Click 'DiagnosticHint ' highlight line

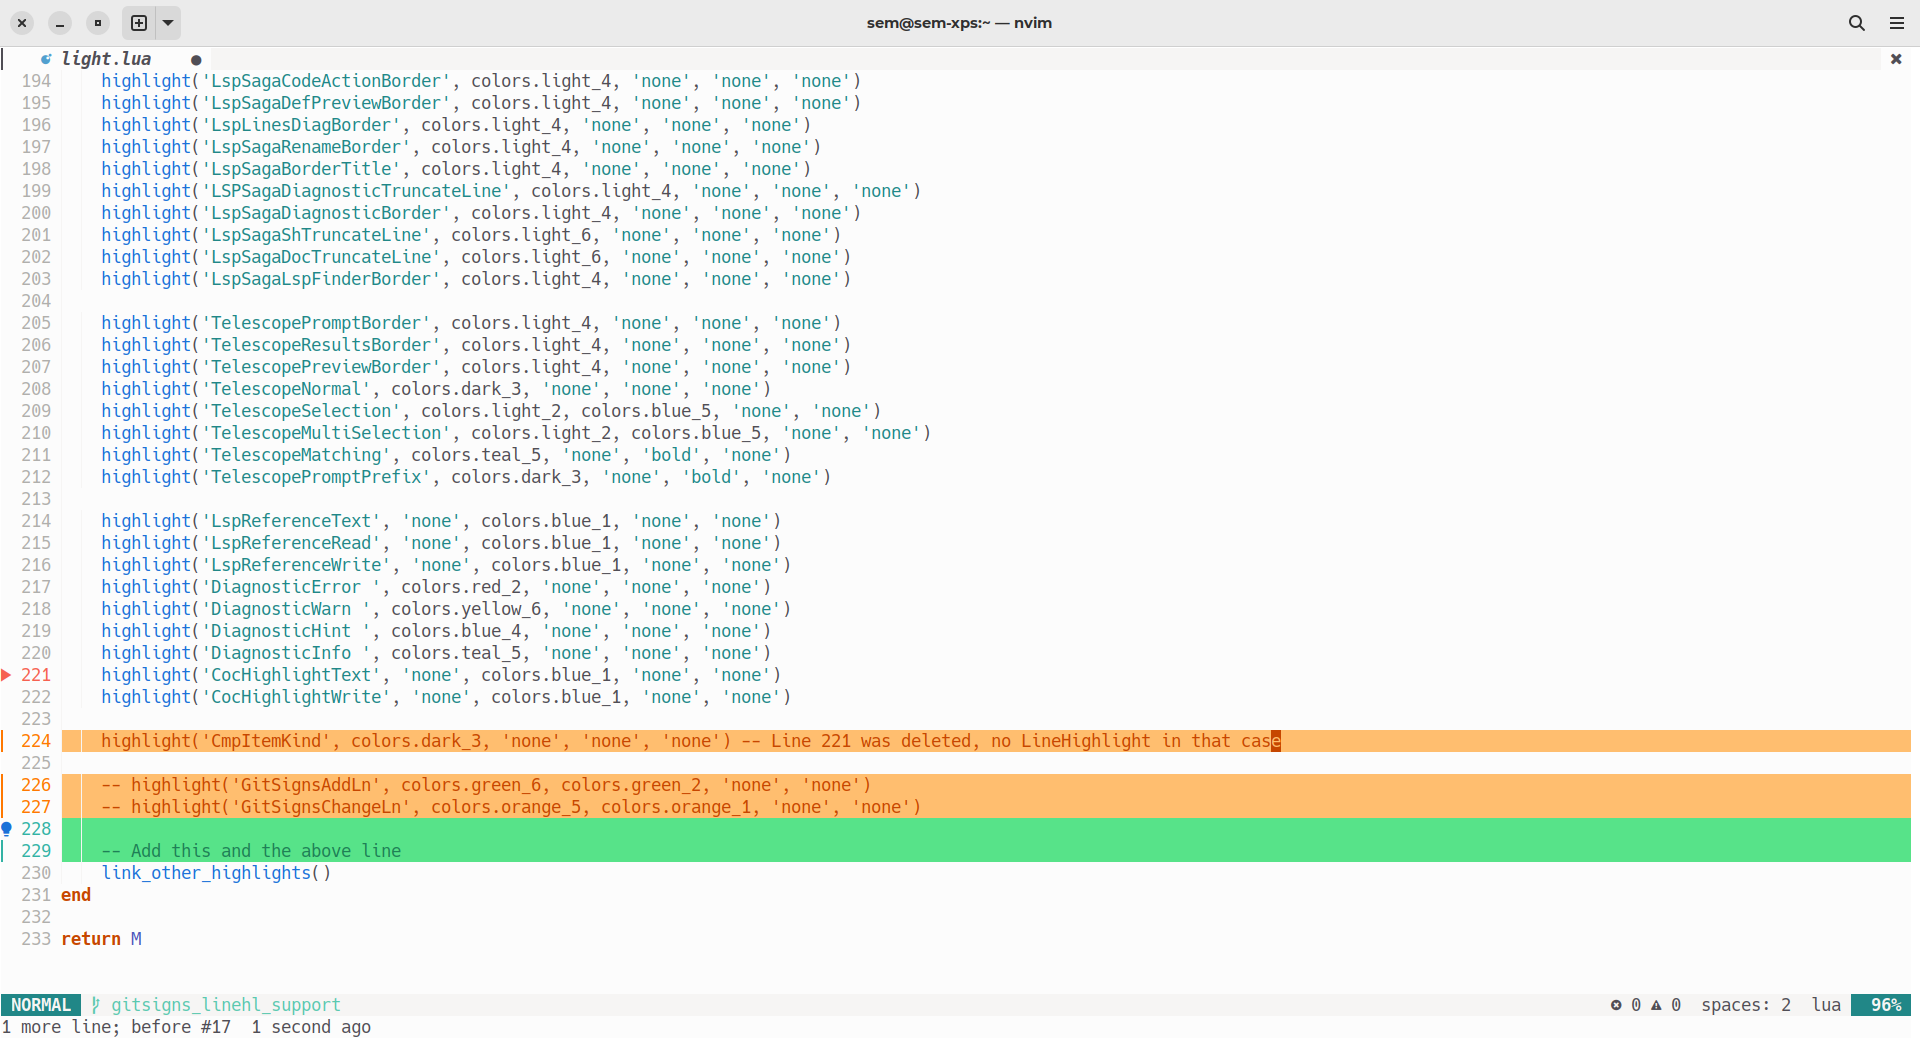[x=436, y=631]
